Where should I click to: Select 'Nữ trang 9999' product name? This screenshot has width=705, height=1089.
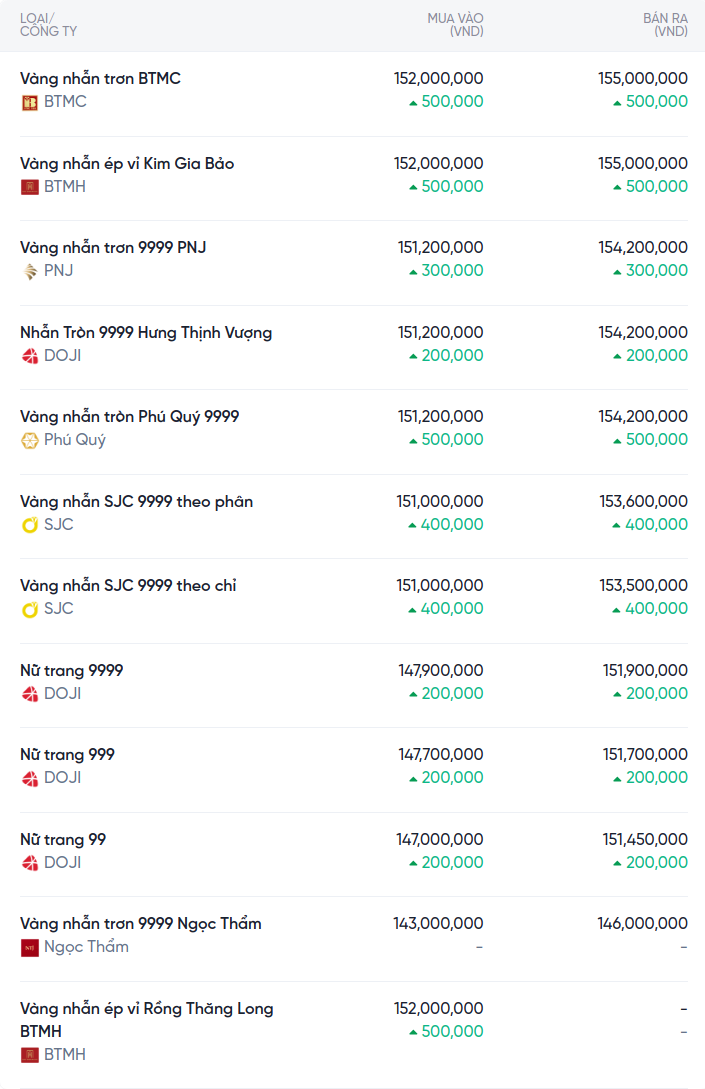pos(72,670)
